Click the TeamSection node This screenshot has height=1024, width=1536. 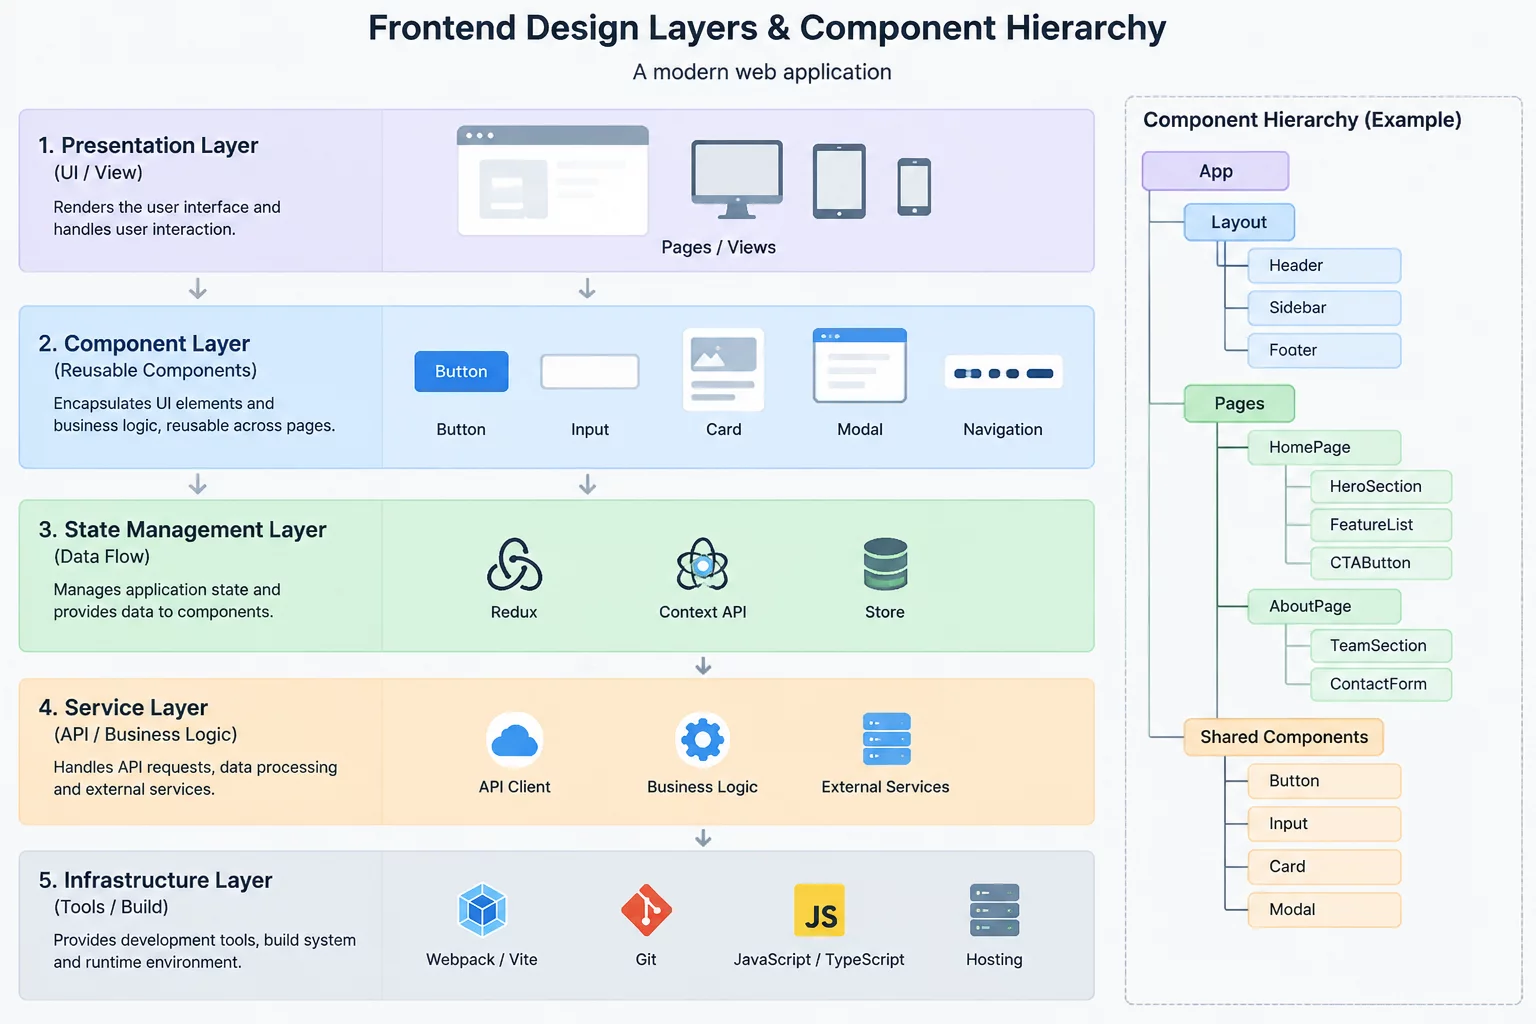[1381, 646]
